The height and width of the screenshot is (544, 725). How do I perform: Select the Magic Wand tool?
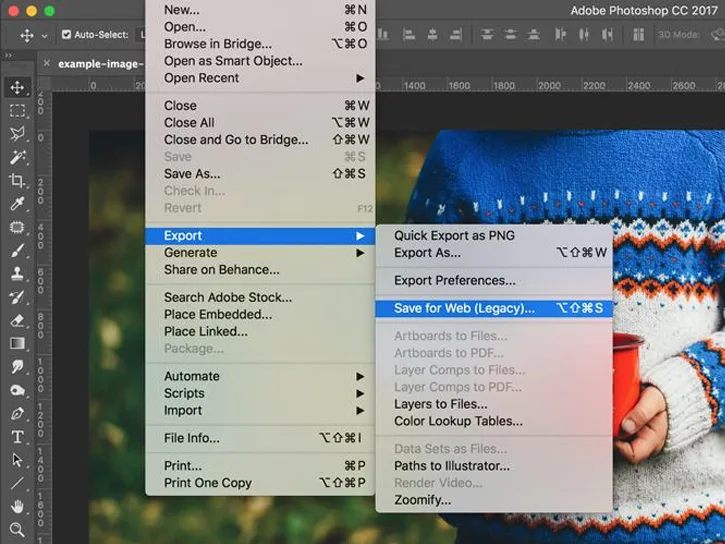[x=17, y=158]
